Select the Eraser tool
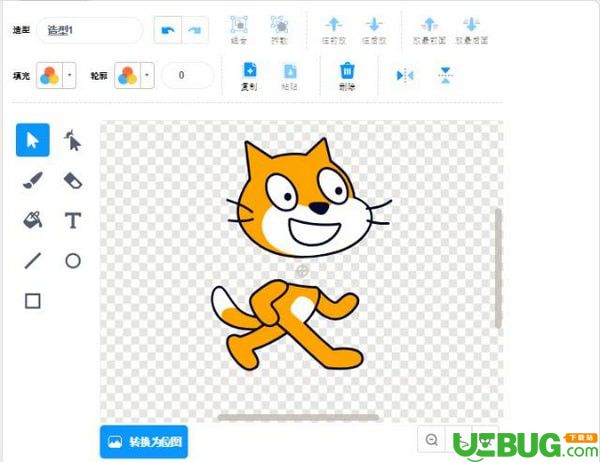600x462 pixels. coord(73,180)
